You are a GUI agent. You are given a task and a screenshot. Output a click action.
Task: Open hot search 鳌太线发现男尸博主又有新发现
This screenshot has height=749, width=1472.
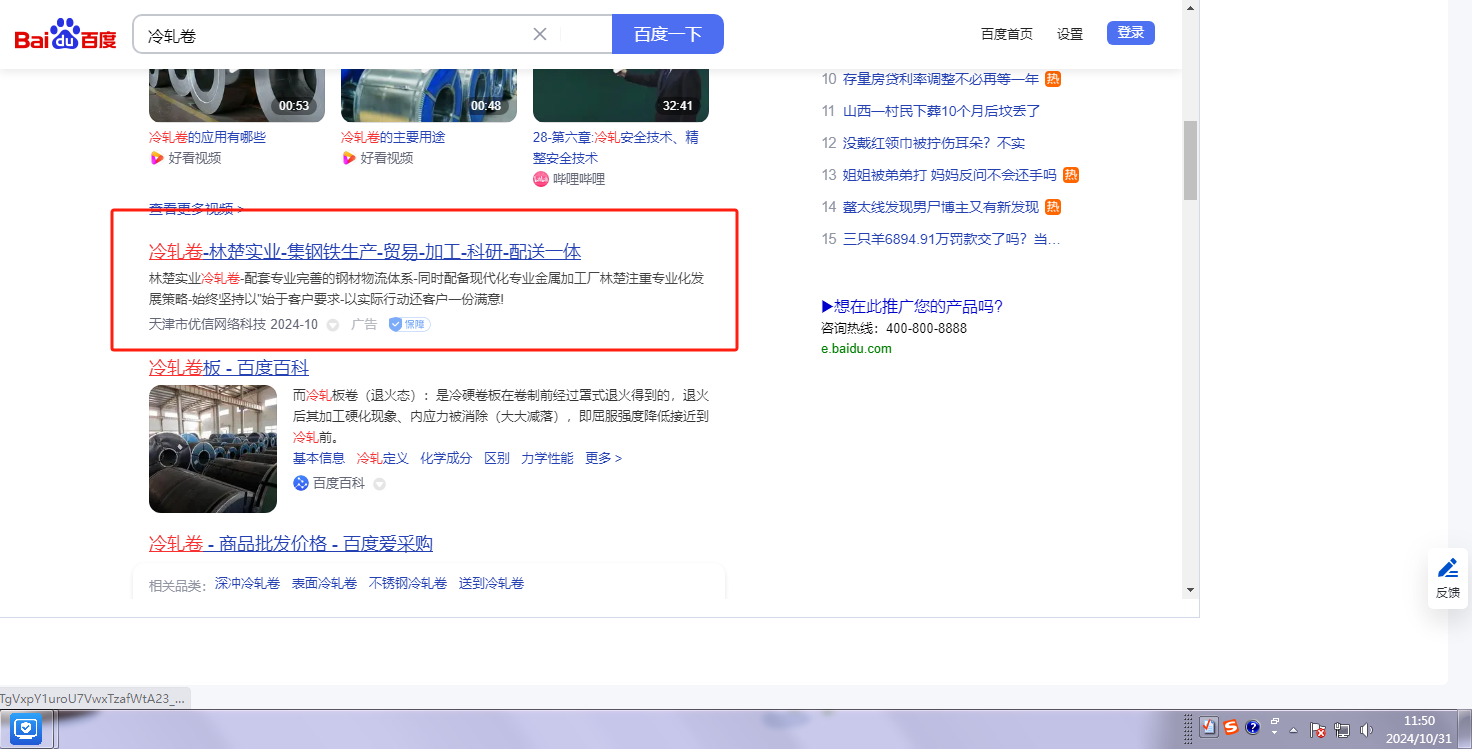pos(941,207)
